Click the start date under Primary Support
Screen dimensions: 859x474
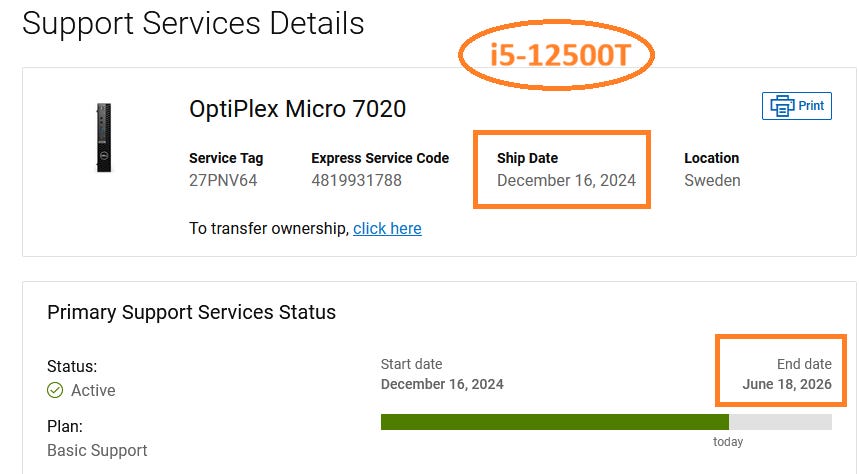pyautogui.click(x=442, y=384)
